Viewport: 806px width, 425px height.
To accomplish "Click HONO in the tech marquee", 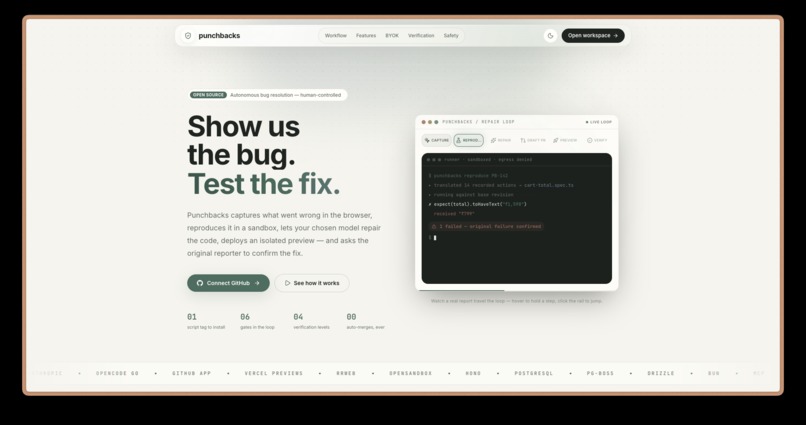I will pyautogui.click(x=473, y=374).
